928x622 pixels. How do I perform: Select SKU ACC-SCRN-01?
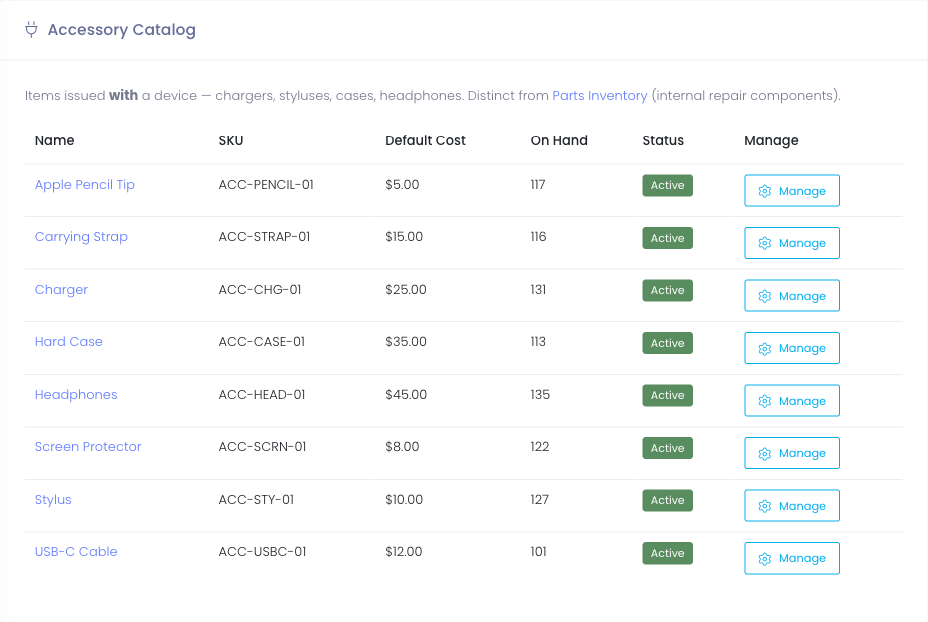point(262,447)
